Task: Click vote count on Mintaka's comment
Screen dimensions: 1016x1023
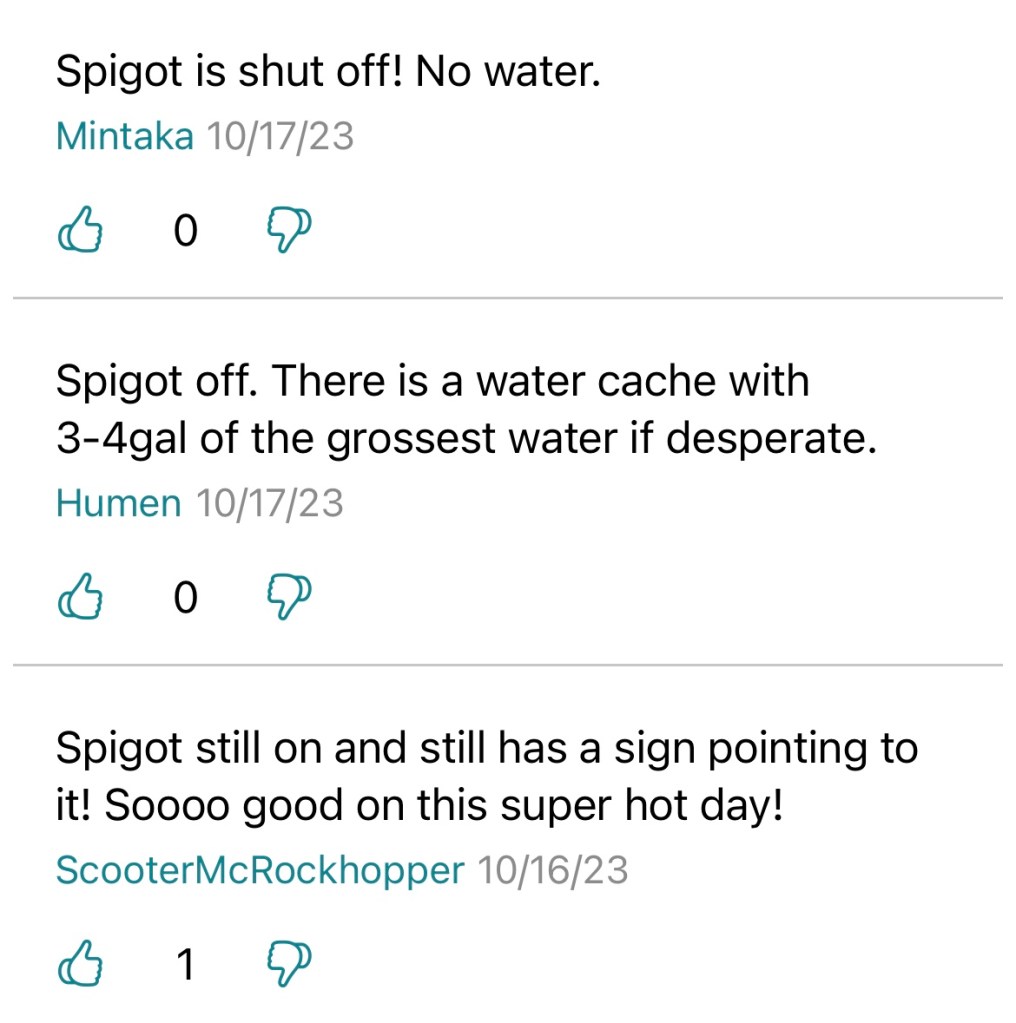Action: click(185, 232)
